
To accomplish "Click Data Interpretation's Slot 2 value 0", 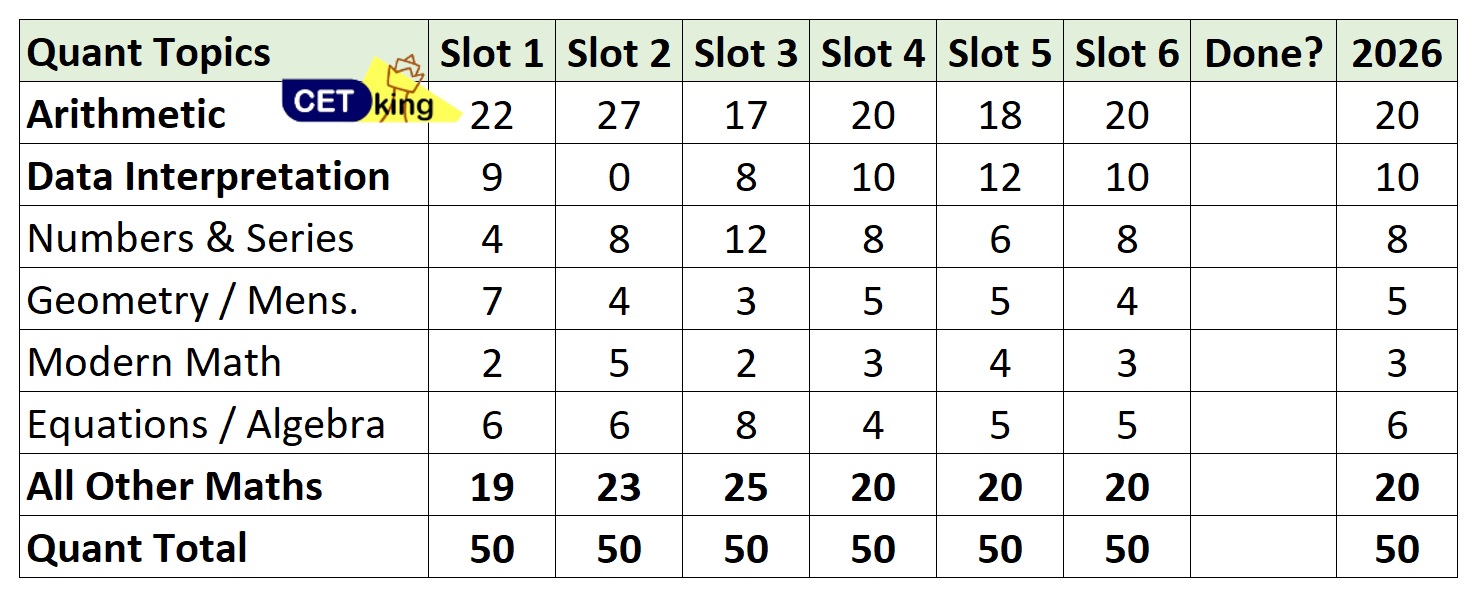I will (618, 177).
